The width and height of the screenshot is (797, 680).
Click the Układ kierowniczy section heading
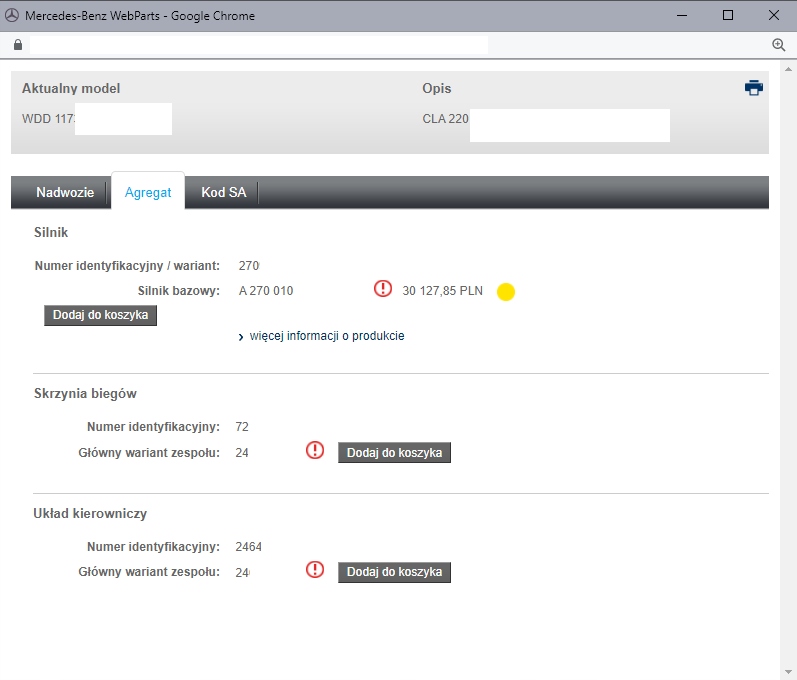pos(90,513)
